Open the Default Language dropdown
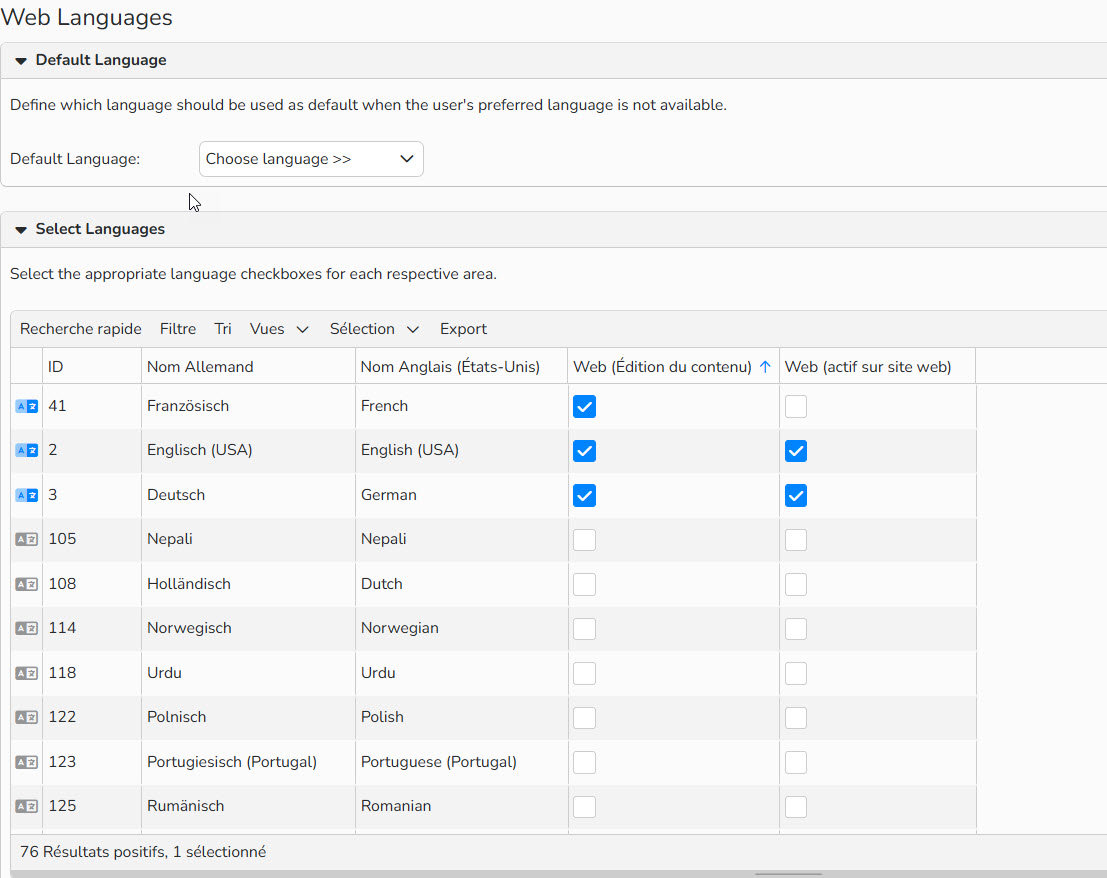 (x=311, y=159)
